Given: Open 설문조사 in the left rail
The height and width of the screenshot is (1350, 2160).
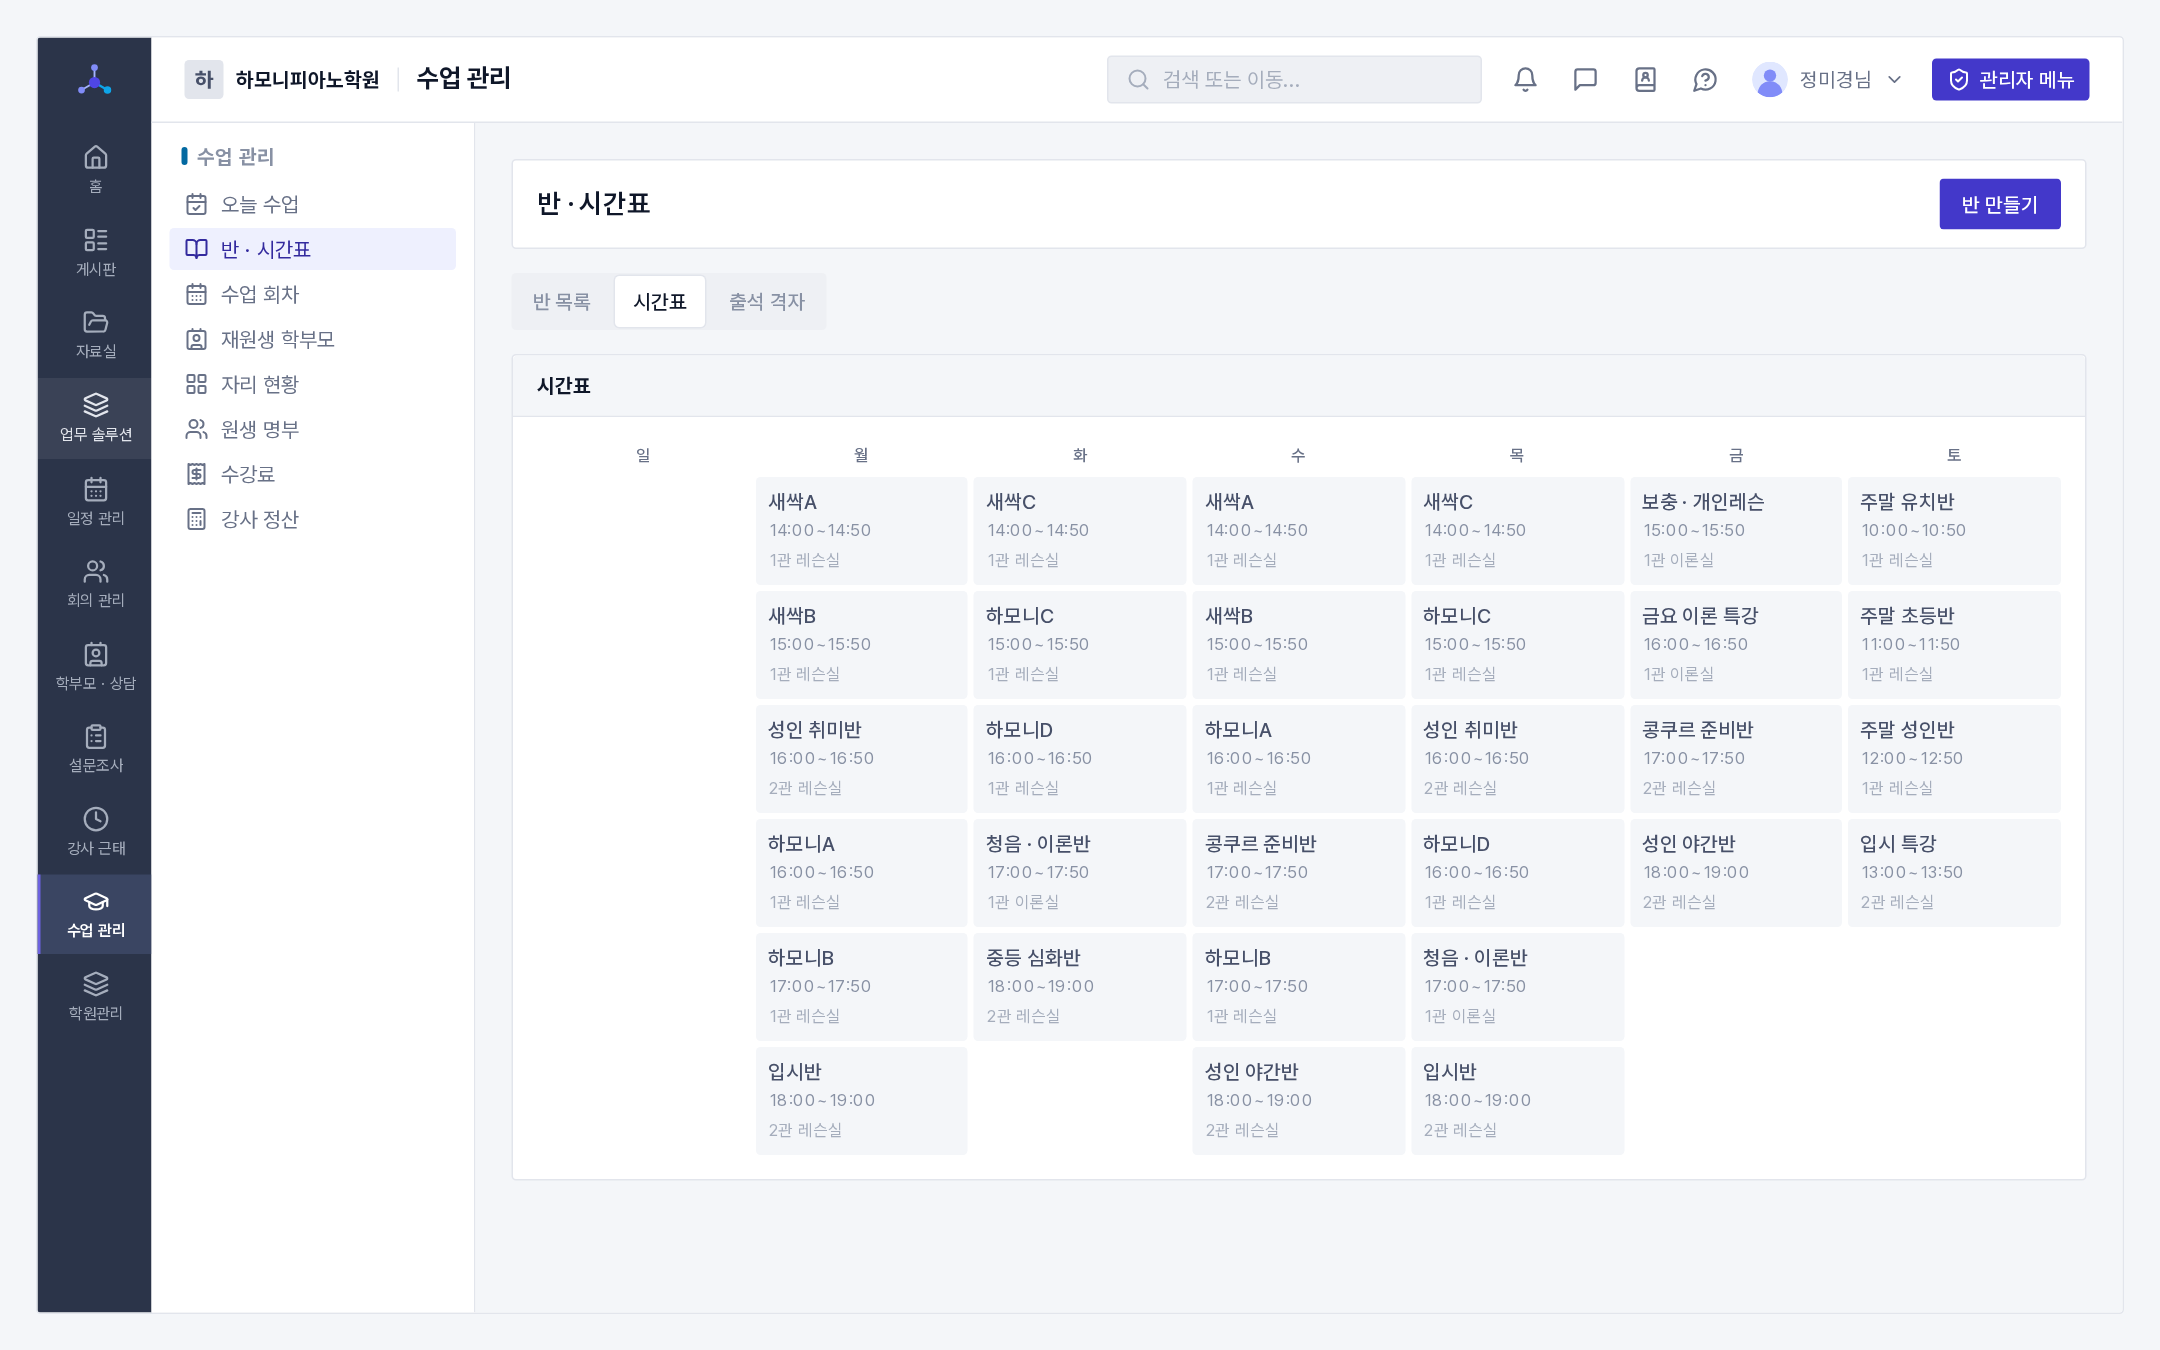Looking at the screenshot, I should coord(95,748).
